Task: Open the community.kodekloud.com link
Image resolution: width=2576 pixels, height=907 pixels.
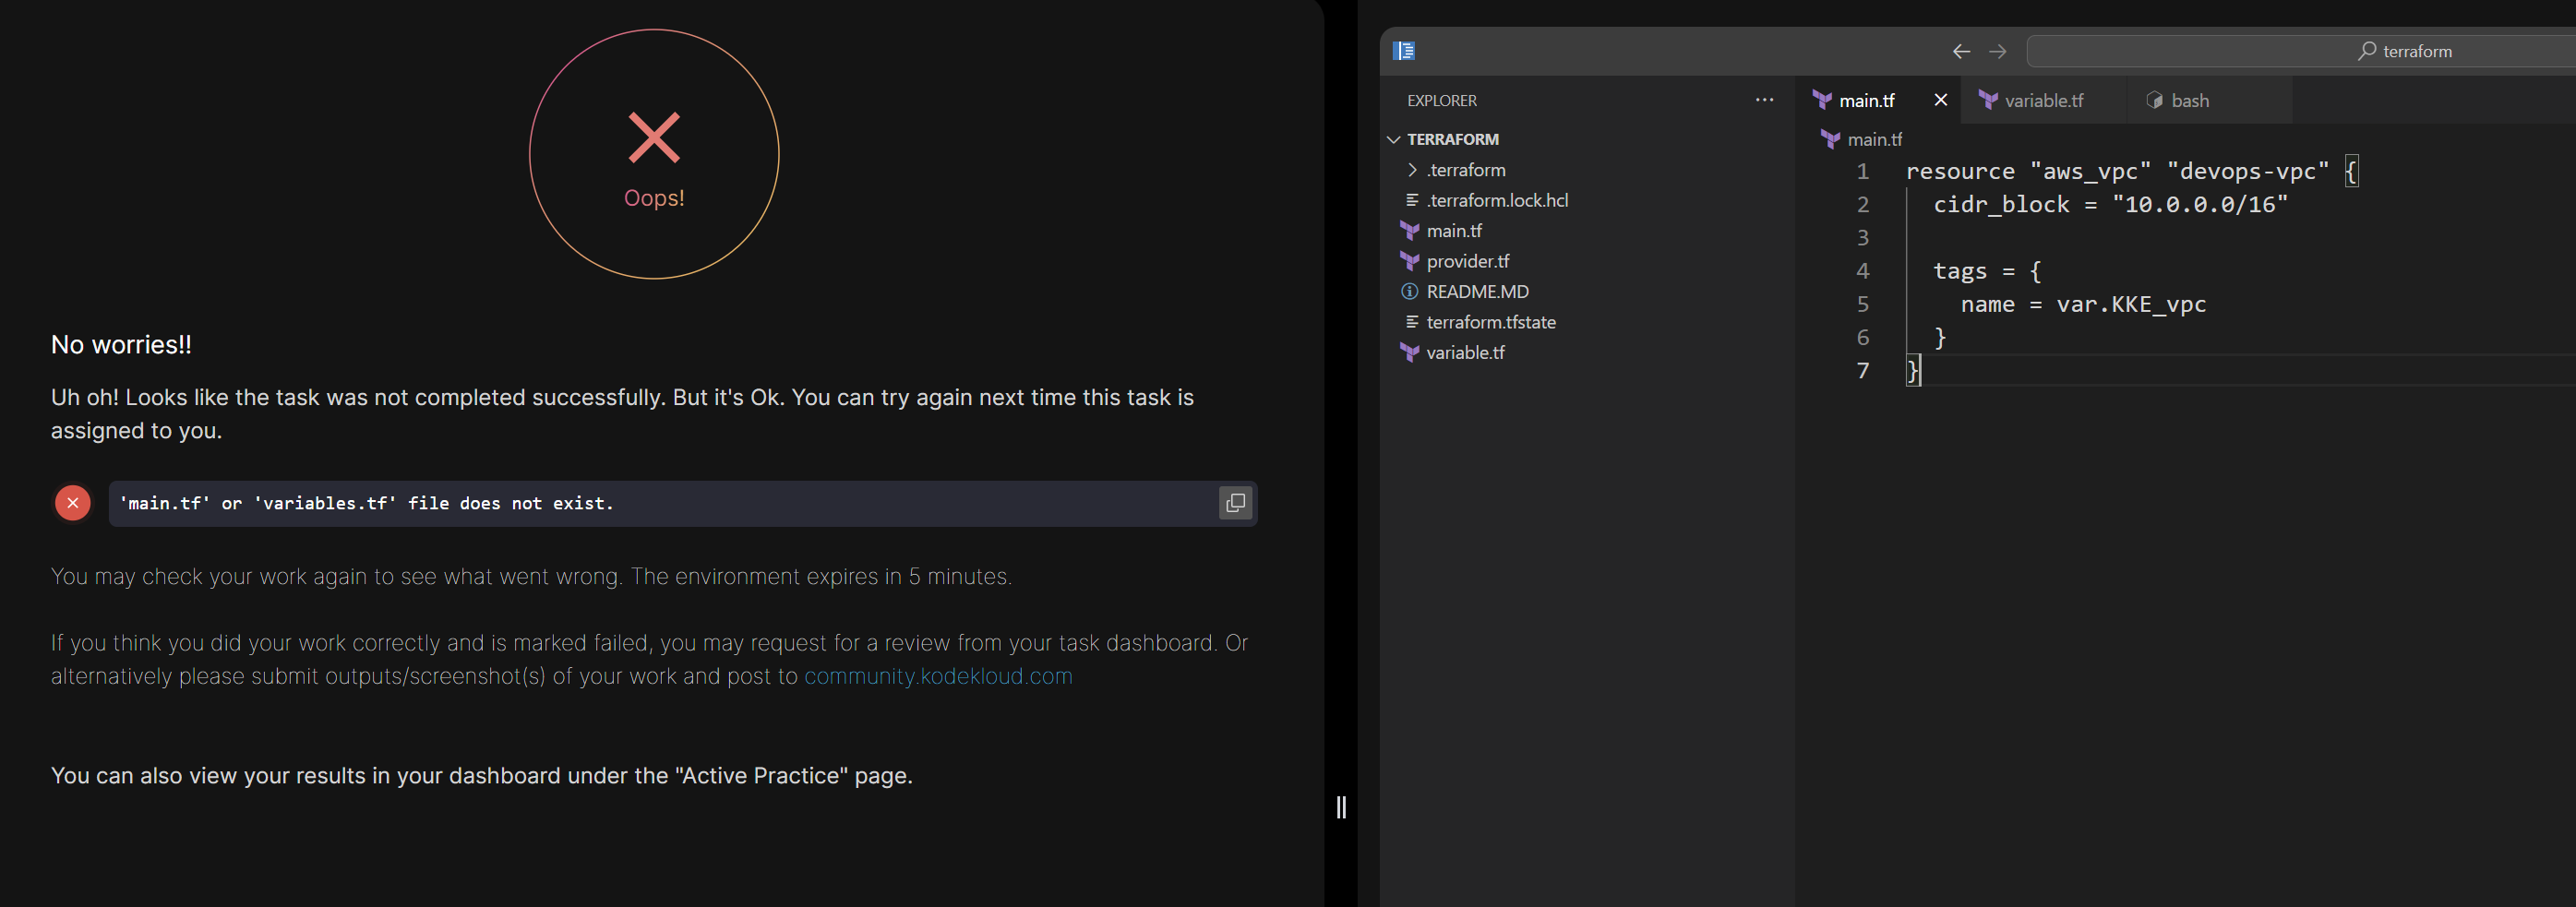Action: pos(938,676)
